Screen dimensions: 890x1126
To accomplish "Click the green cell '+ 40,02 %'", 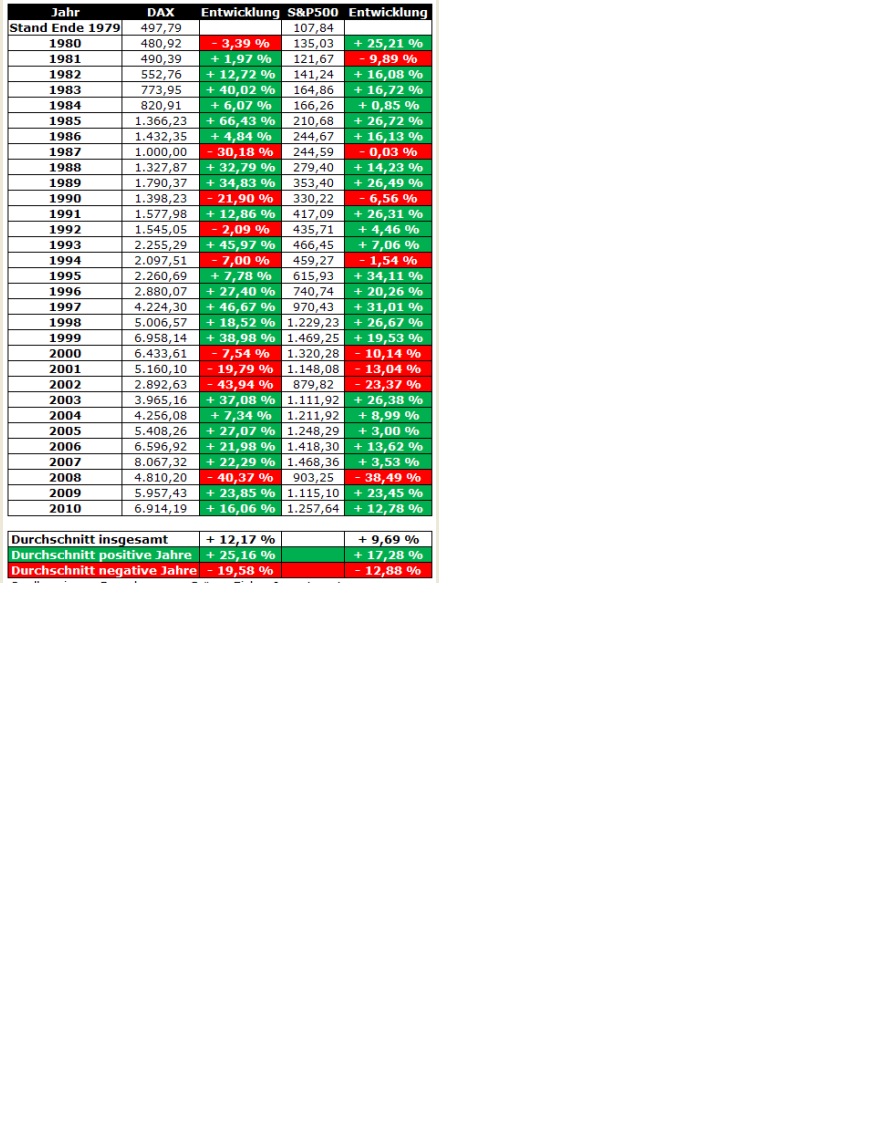I will point(241,90).
